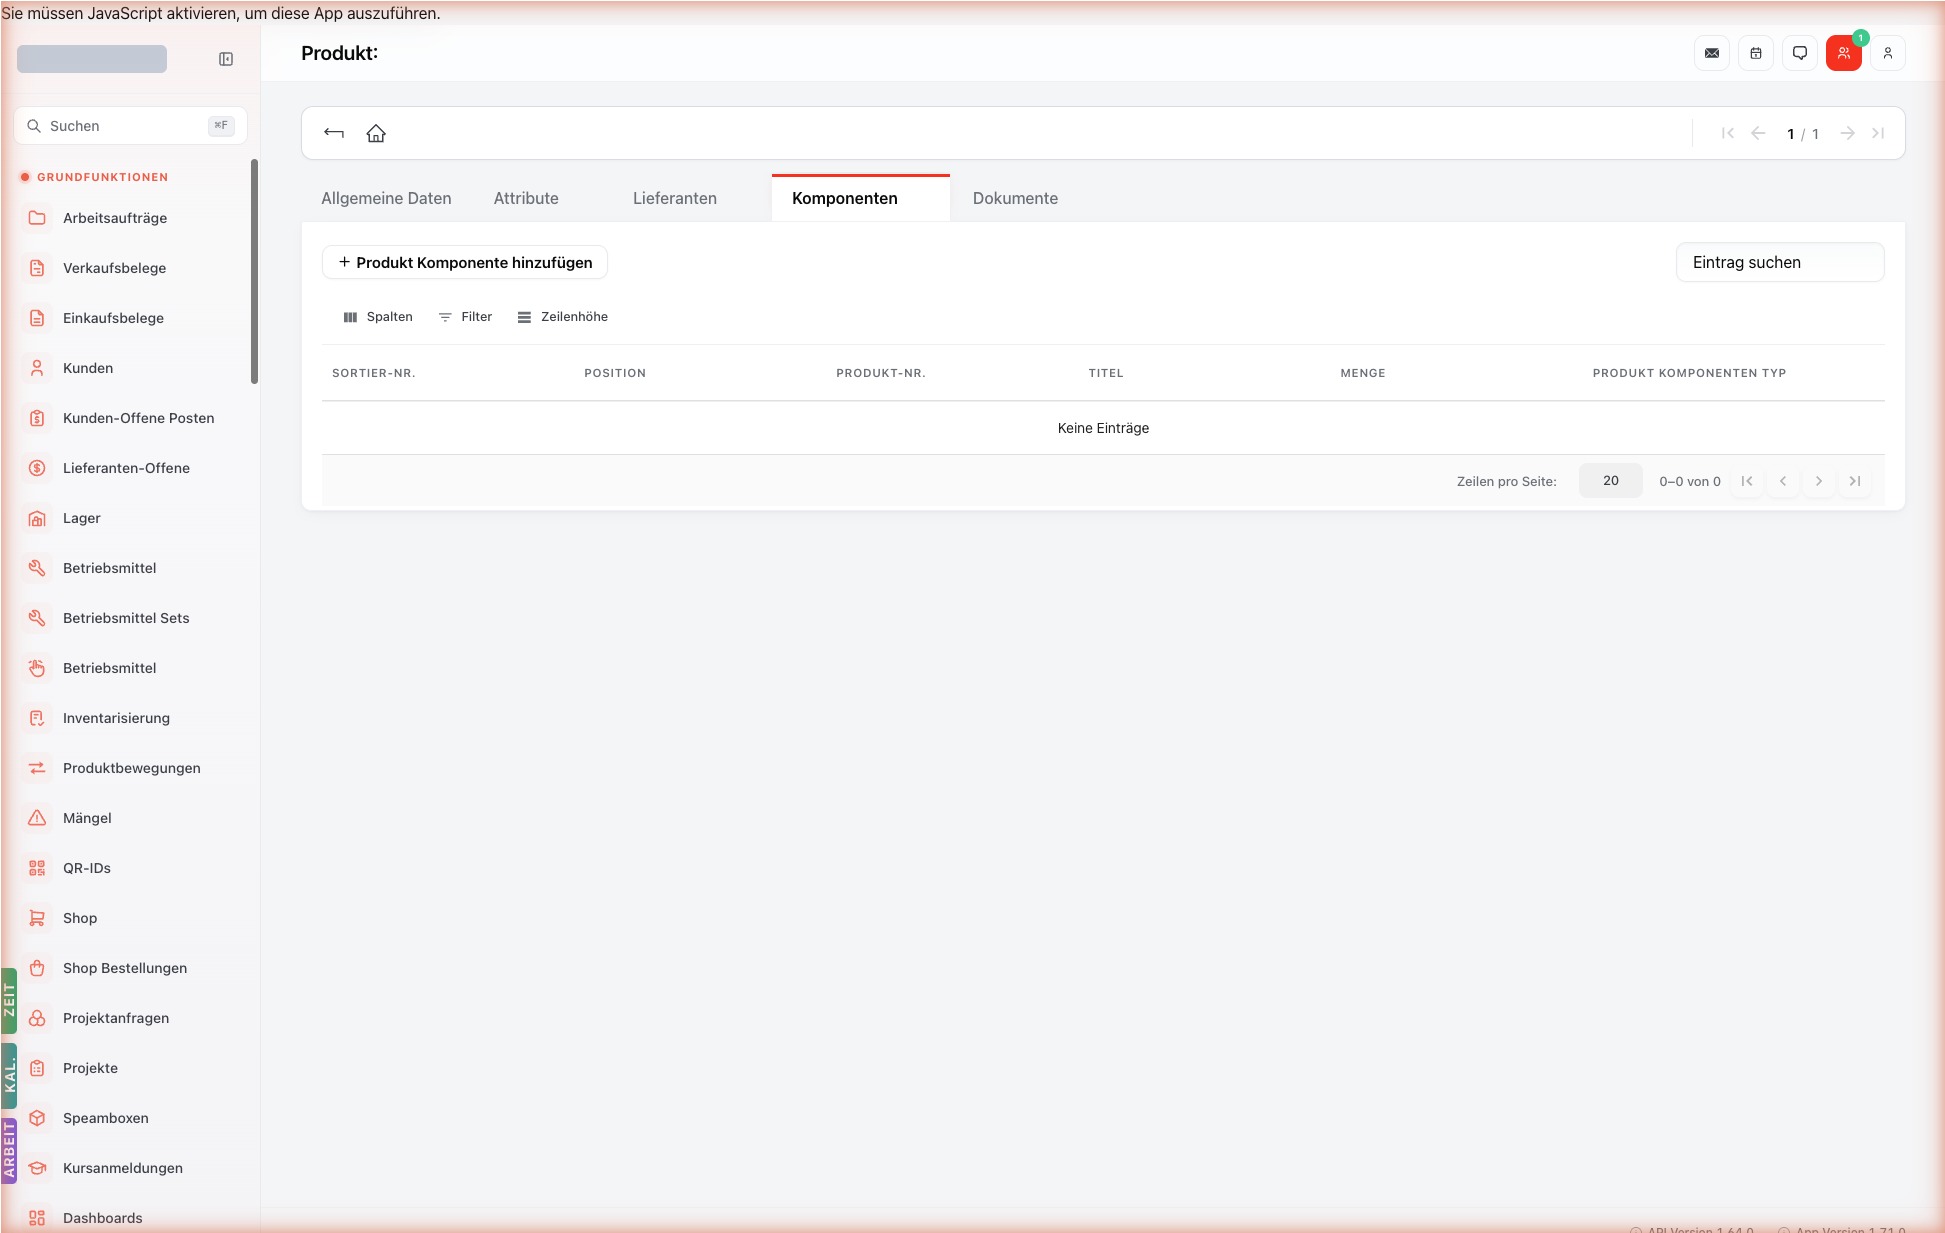Switch to the Dokumente tab

pyautogui.click(x=1015, y=198)
